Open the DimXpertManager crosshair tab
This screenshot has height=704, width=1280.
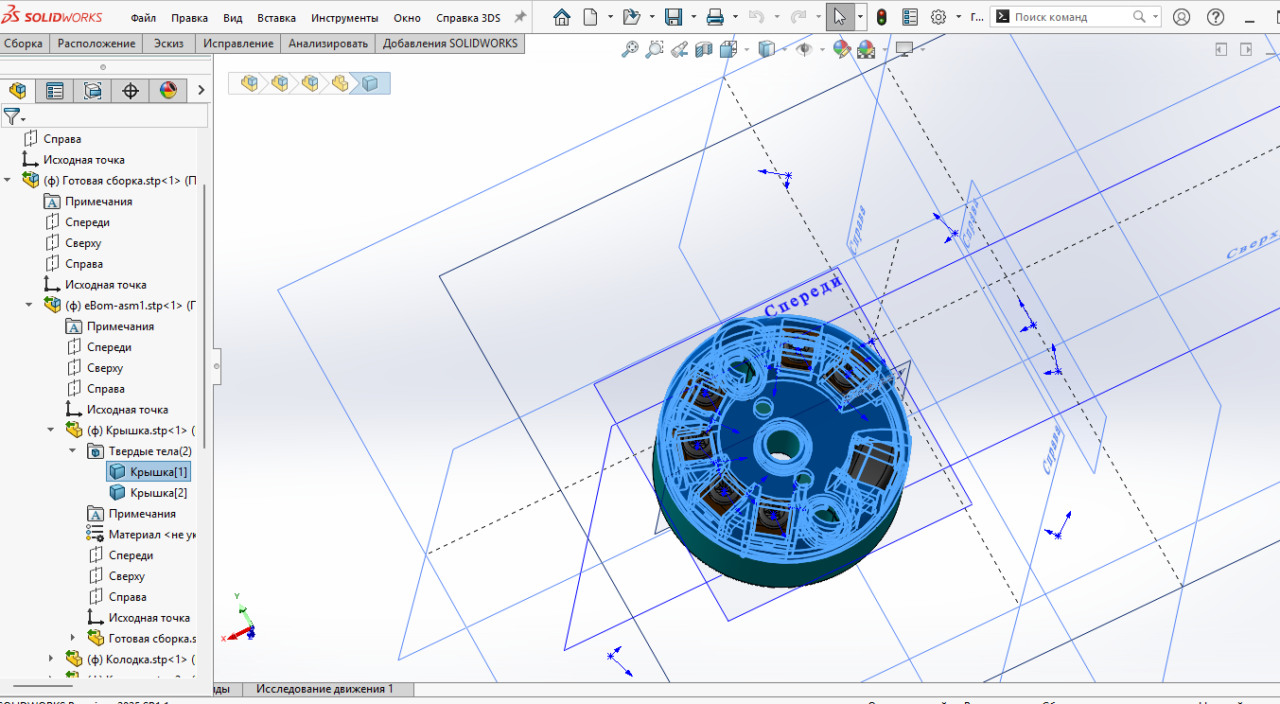pos(130,91)
